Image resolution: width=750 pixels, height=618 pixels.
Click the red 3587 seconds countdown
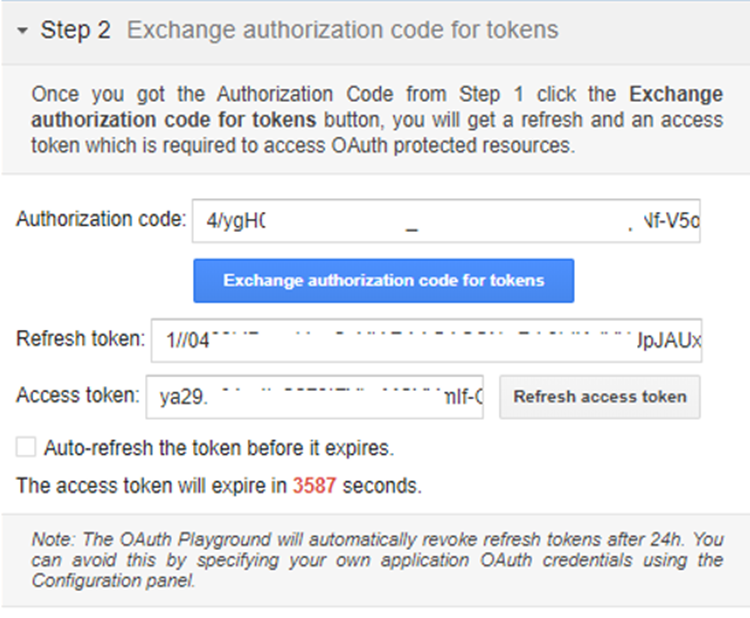(315, 487)
